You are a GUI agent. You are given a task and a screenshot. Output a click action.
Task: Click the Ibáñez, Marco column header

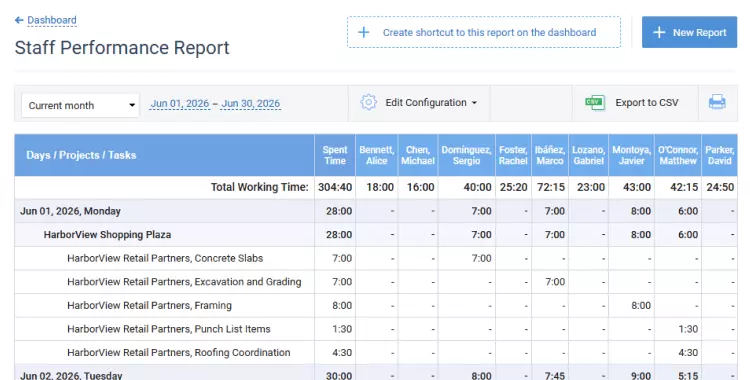tap(550, 155)
